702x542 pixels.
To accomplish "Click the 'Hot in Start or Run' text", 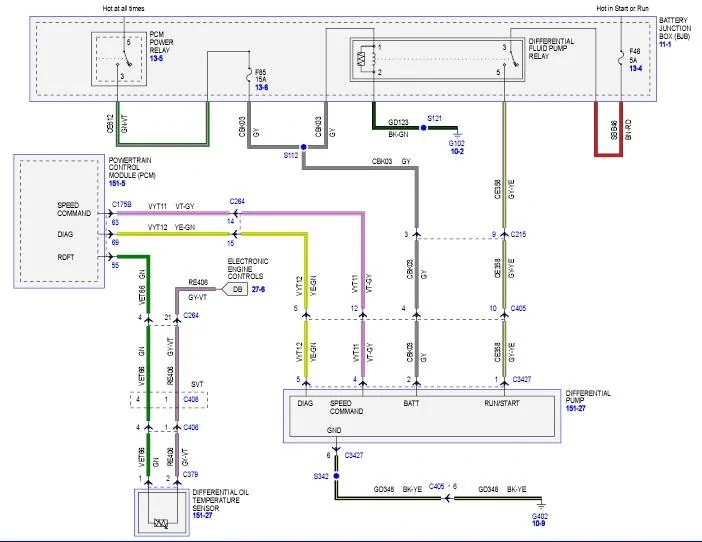I will pyautogui.click(x=622, y=9).
